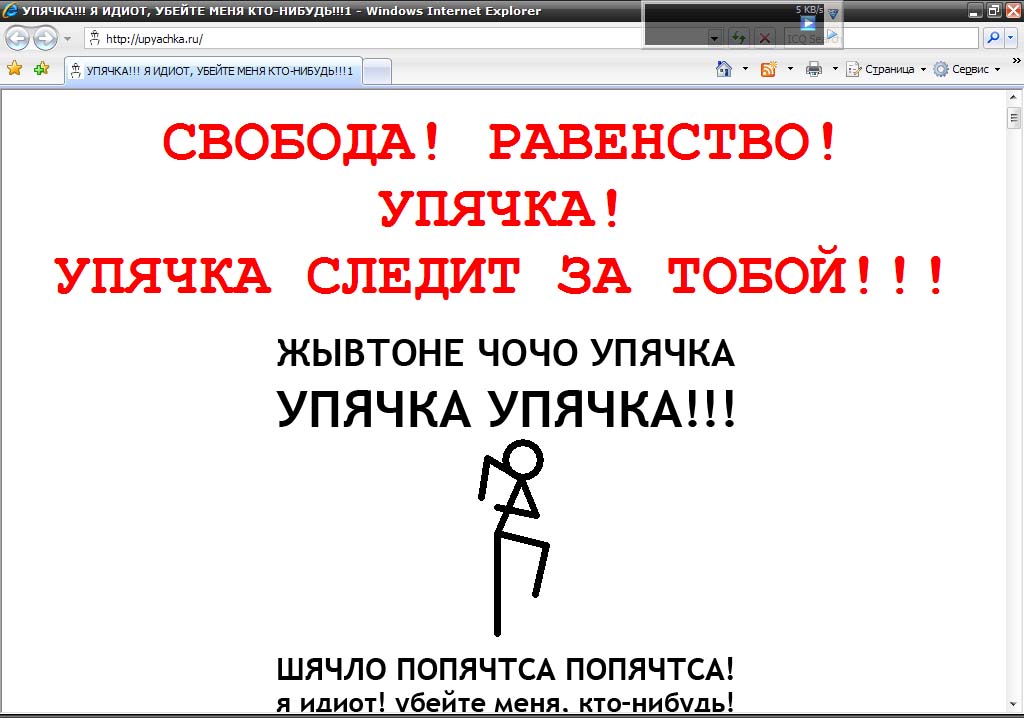Click inside the ICQ Search box
Screen dimensions: 1024x718
point(880,39)
